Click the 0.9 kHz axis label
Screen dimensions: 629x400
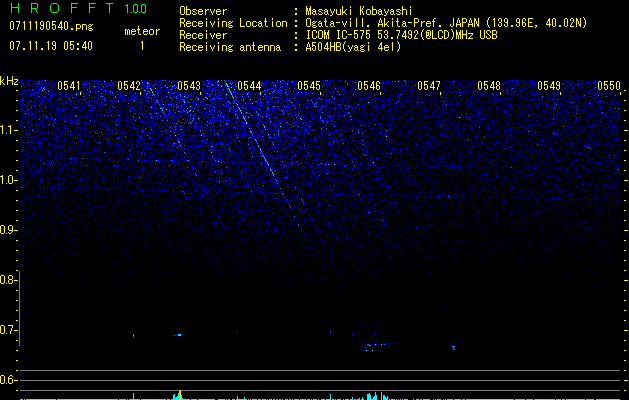(x=9, y=230)
